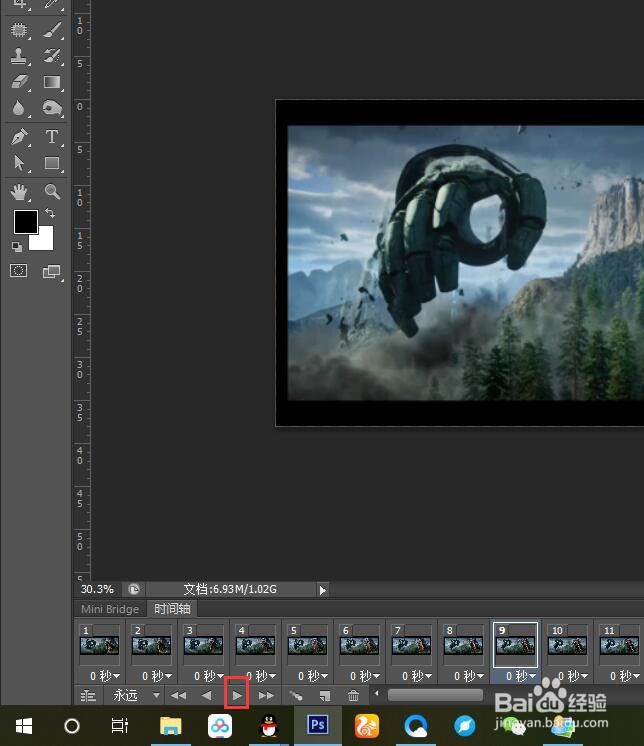
Task: Select animation frame 3 thumbnail
Action: tap(203, 645)
